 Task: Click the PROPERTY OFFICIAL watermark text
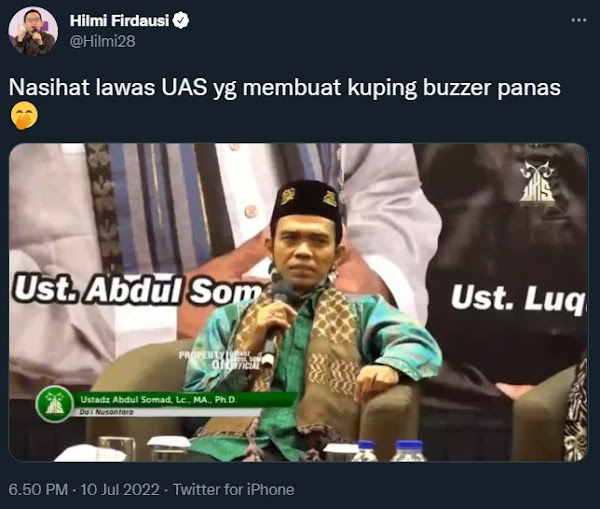coord(219,360)
